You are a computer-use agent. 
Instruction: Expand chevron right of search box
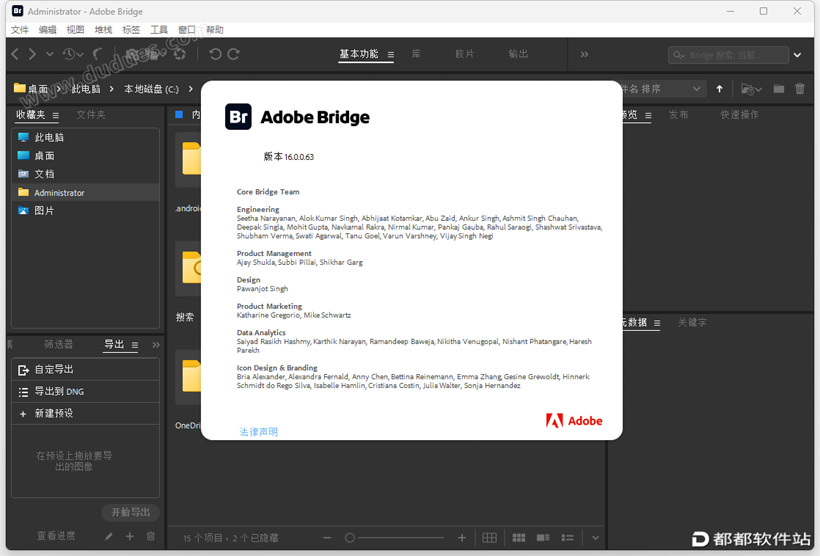(798, 54)
